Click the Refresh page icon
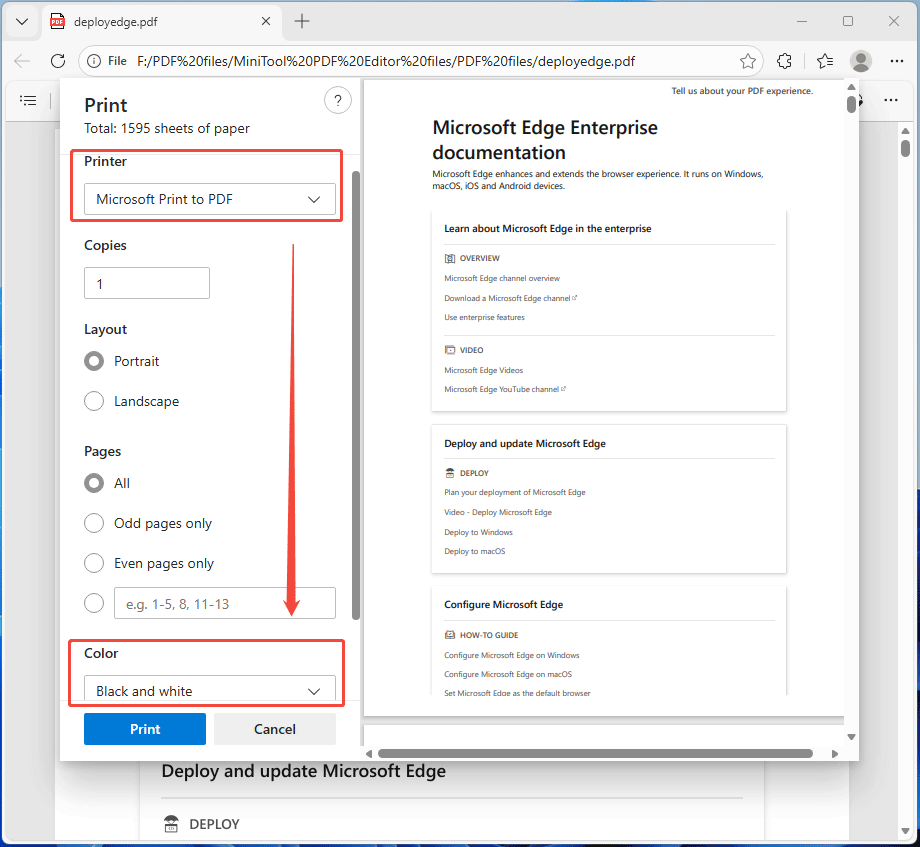The image size is (920, 847). [x=58, y=61]
